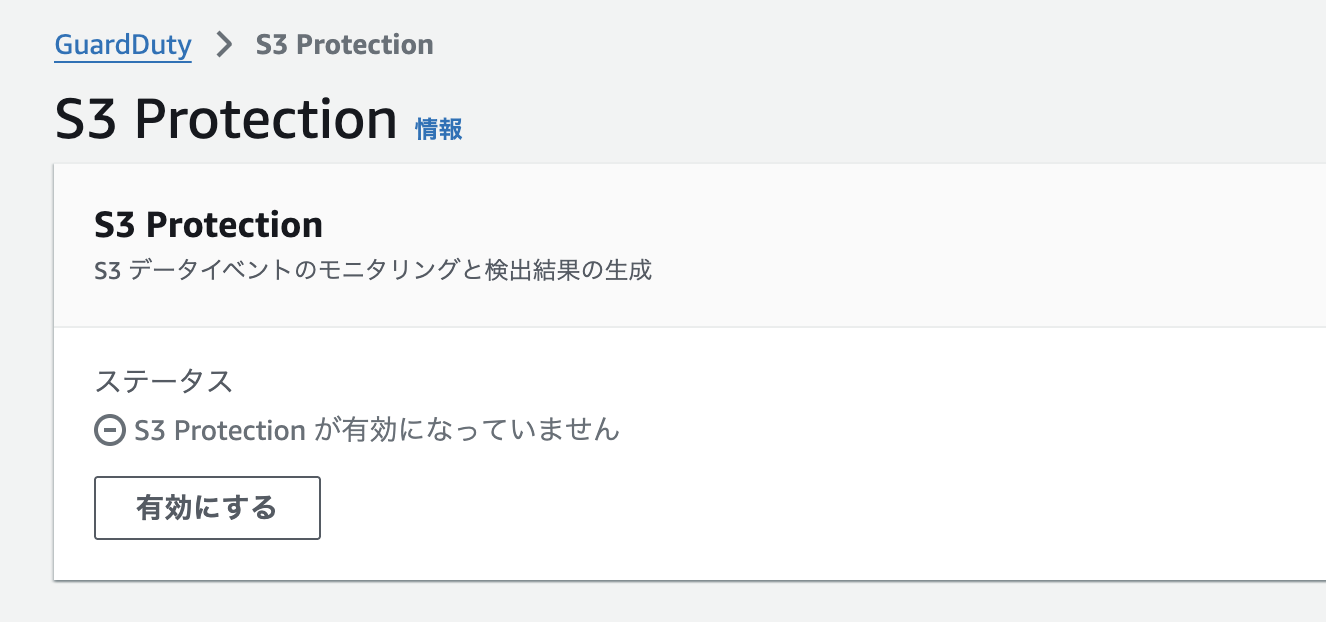
Task: Click the divider area of the S3 Protection card
Action: click(x=690, y=325)
